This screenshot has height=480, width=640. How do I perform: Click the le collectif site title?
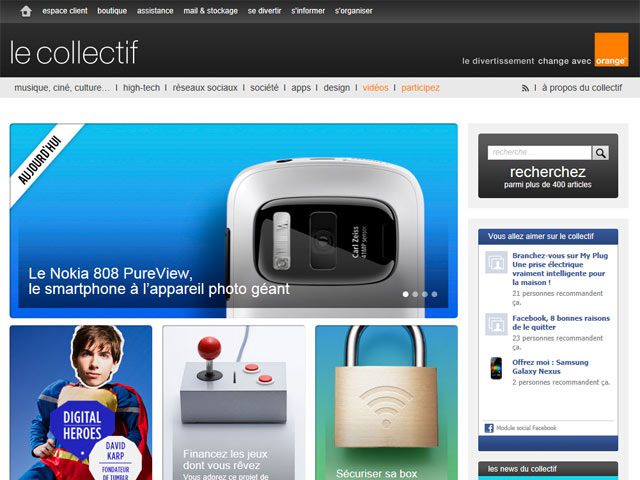74,52
